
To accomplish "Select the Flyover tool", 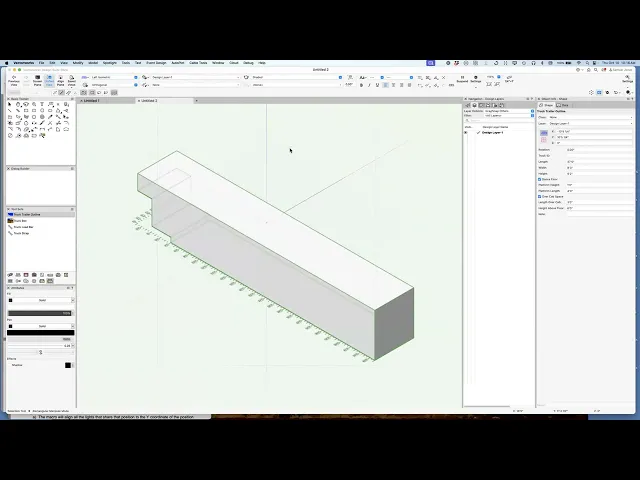I will pos(26,104).
